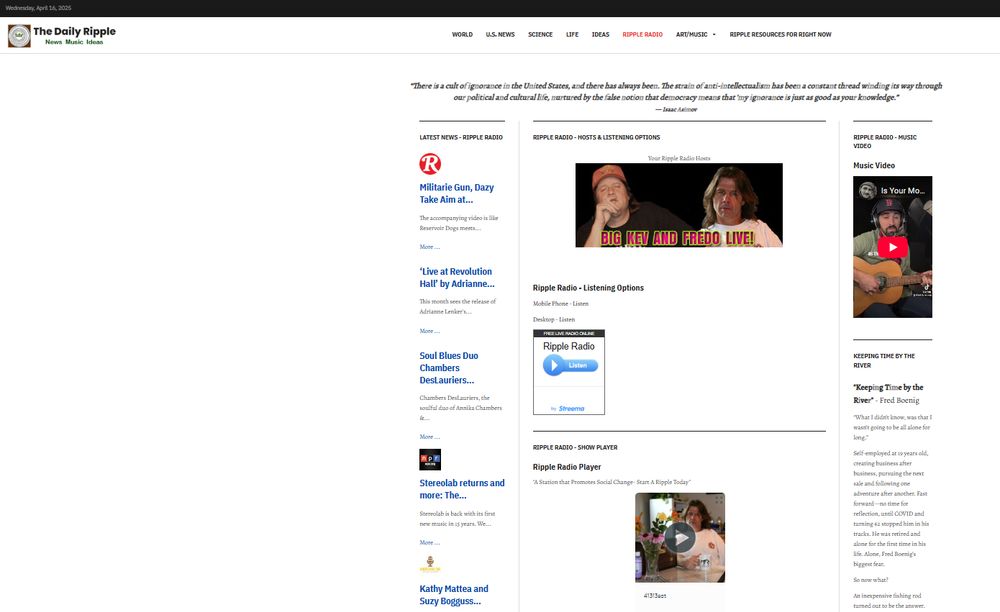Select the Ideas menu item

pos(600,34)
